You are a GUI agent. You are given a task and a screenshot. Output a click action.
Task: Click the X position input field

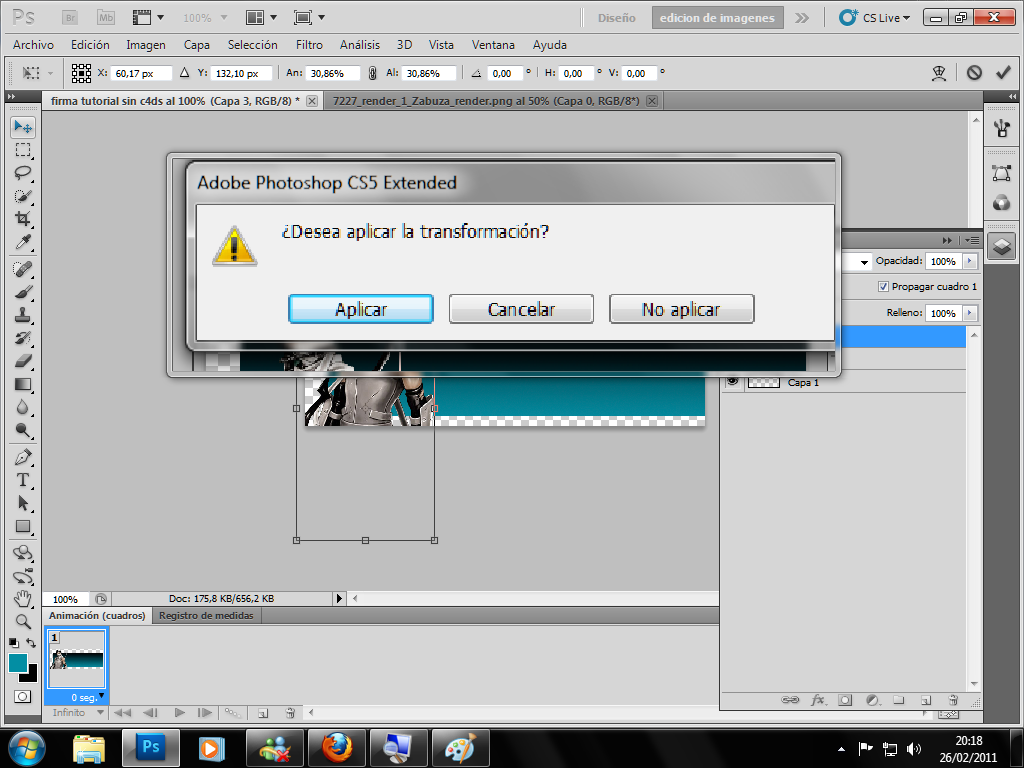tap(141, 73)
